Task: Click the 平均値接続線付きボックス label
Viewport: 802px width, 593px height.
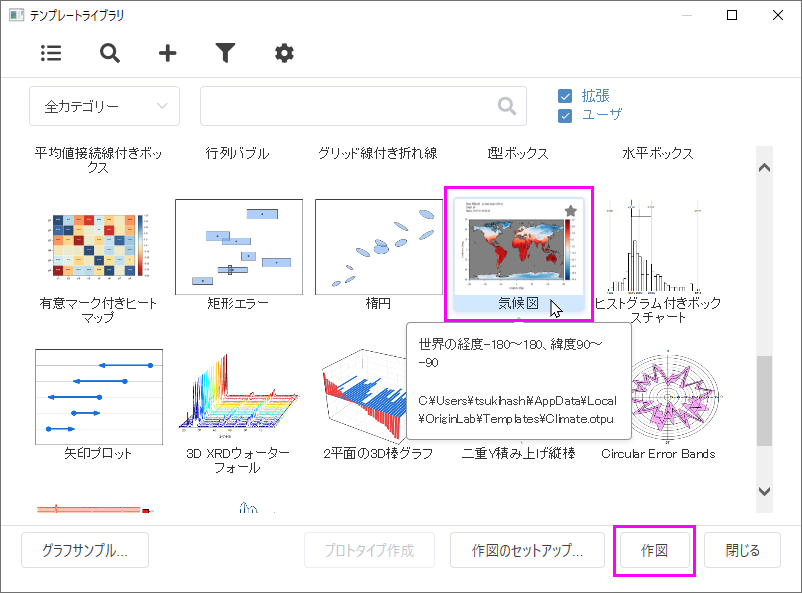Action: pos(98,160)
